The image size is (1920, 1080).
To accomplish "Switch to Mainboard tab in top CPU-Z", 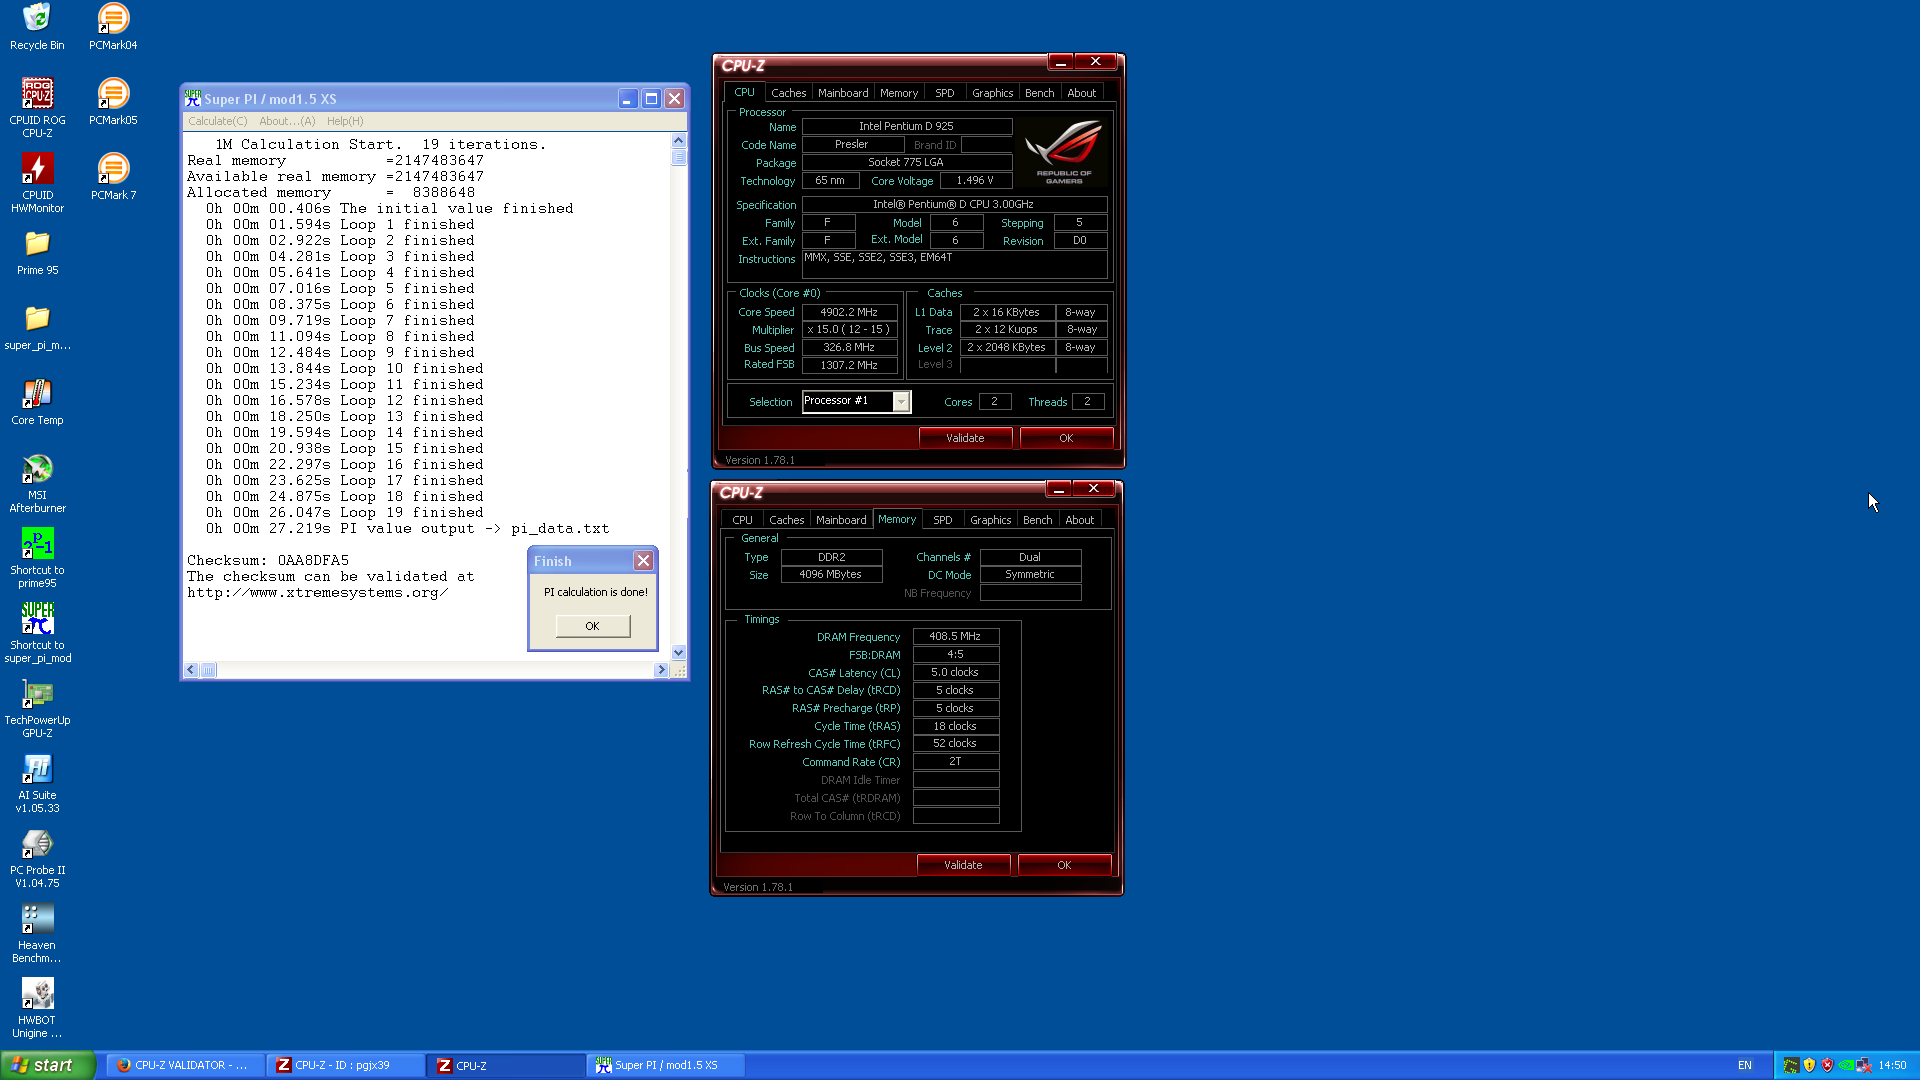I will [x=843, y=93].
